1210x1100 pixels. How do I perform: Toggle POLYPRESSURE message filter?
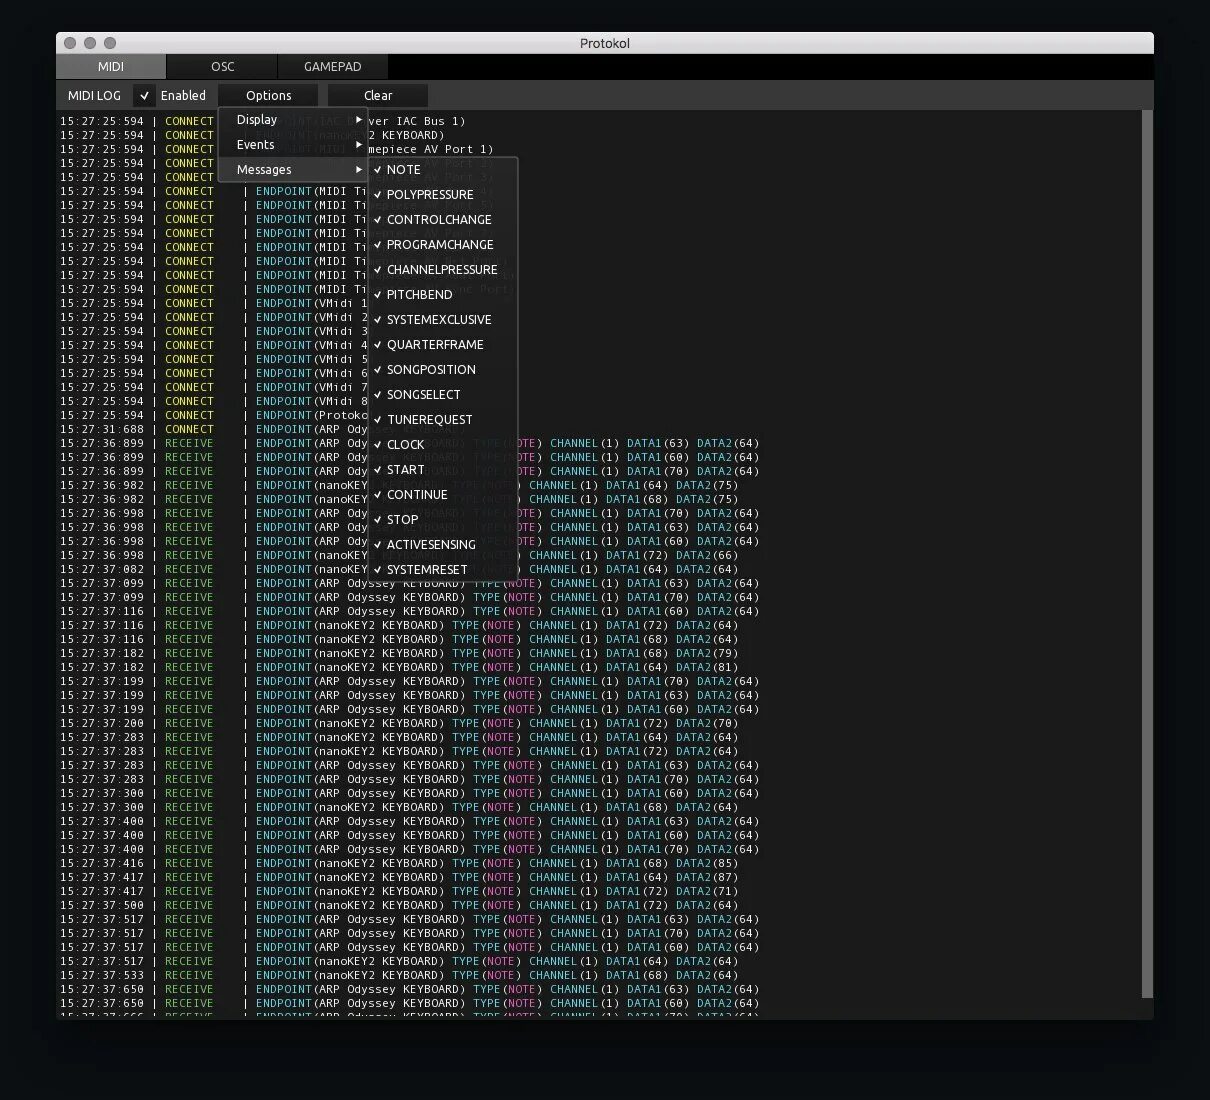point(443,195)
